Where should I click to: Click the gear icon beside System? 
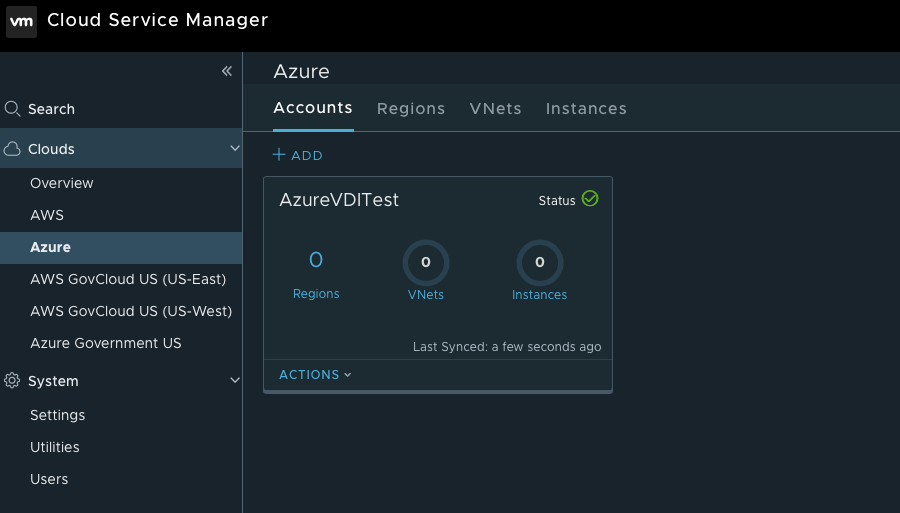12,380
